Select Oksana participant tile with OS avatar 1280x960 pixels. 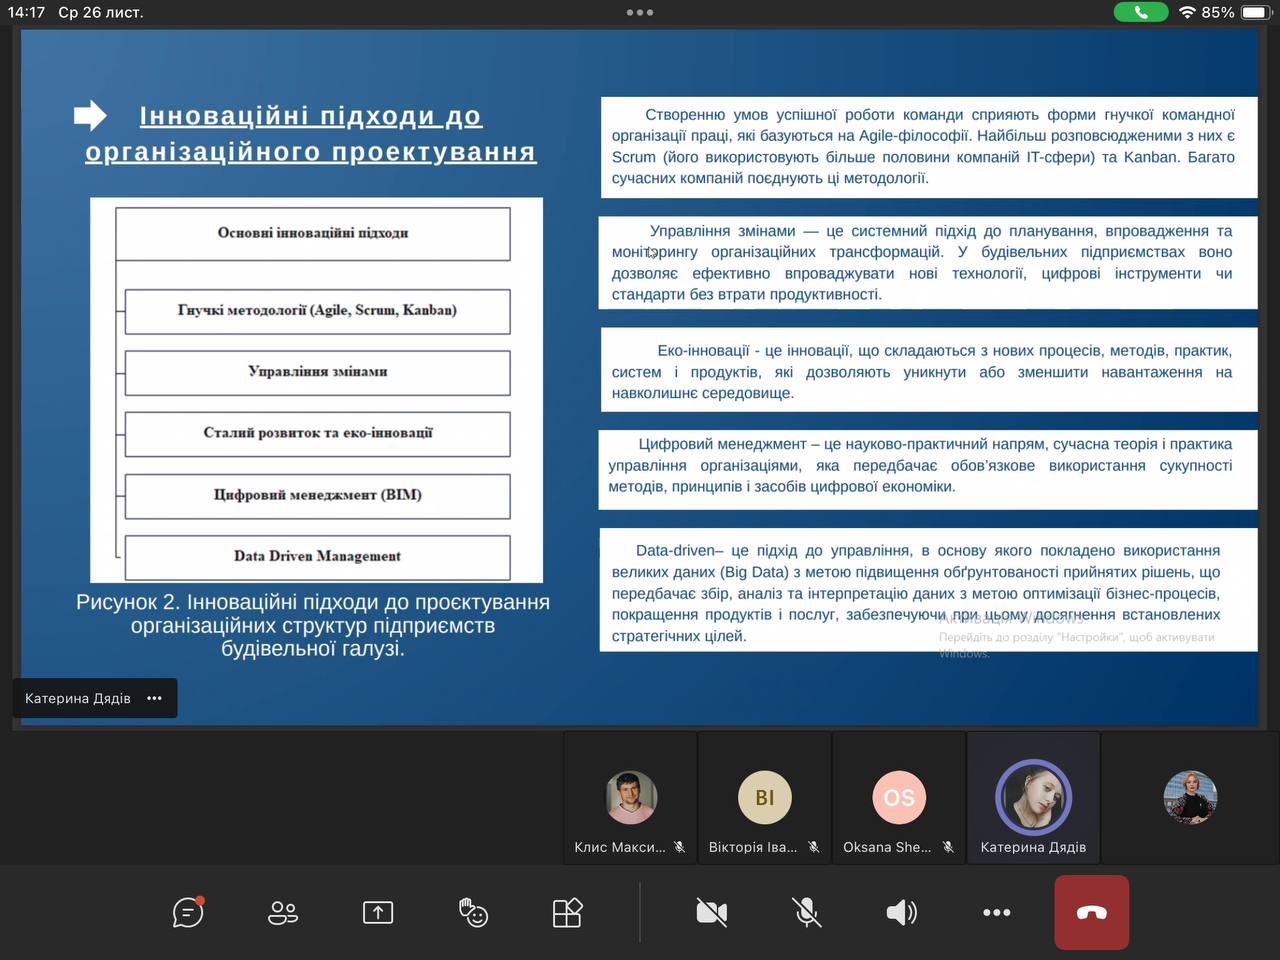pyautogui.click(x=899, y=799)
